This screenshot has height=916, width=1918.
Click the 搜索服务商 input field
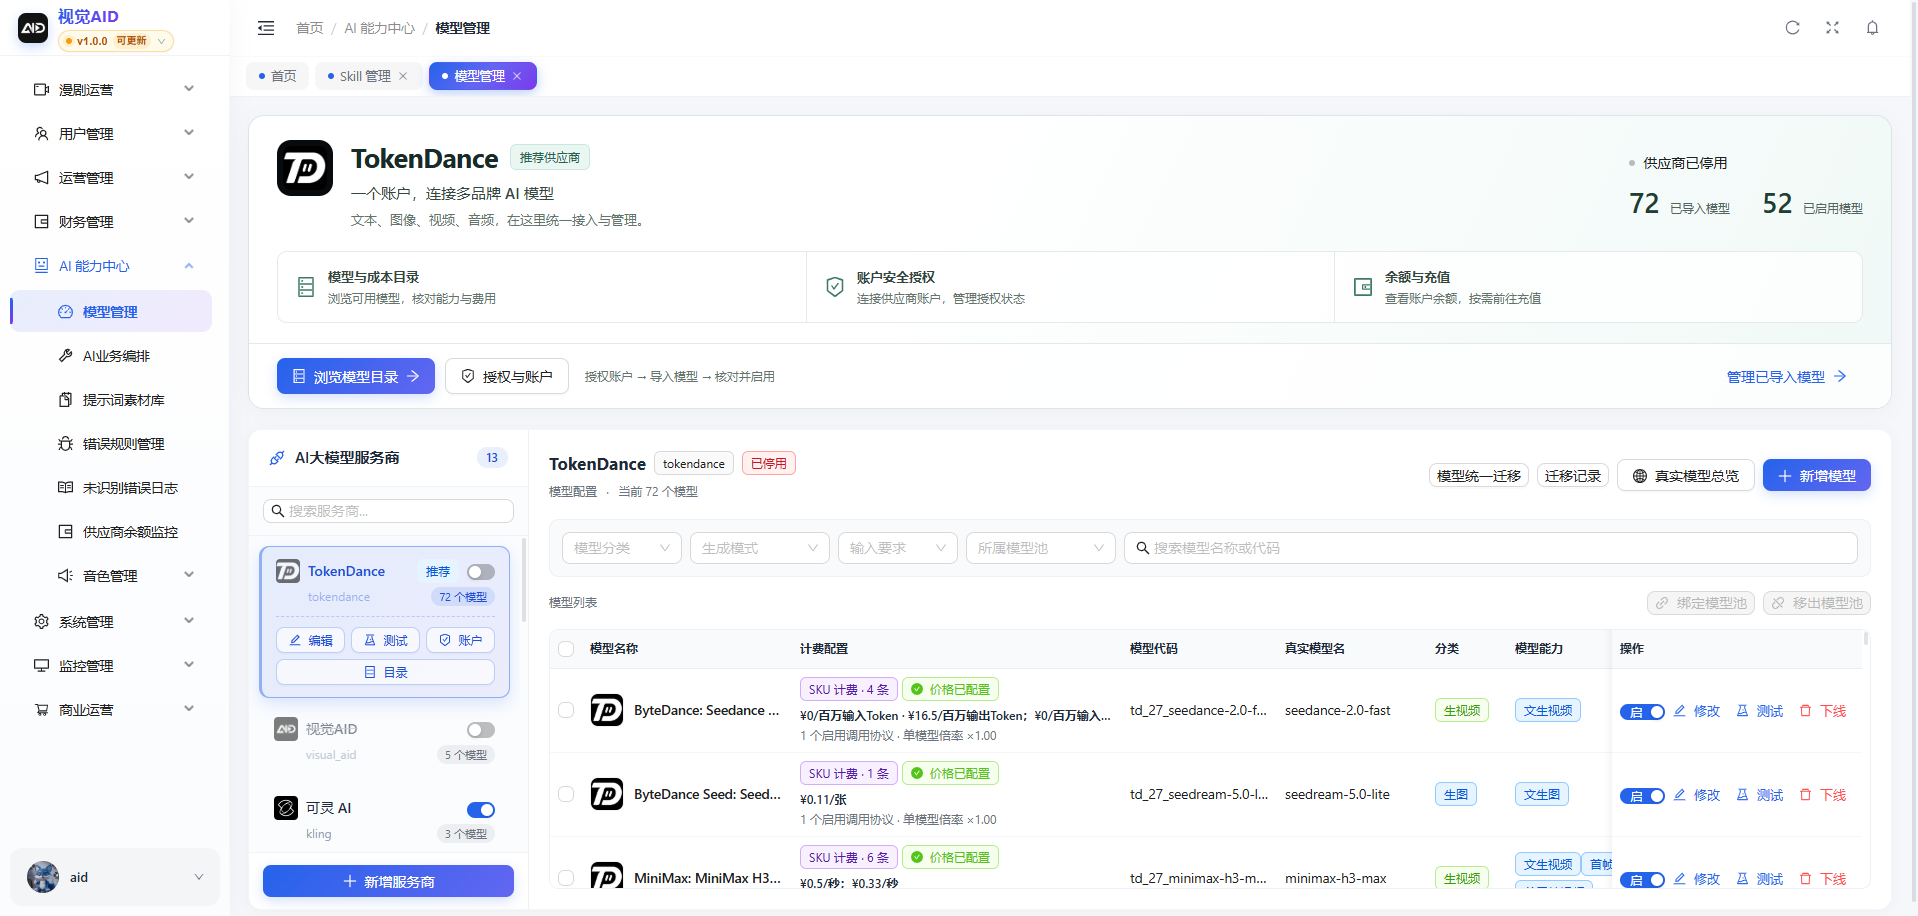tap(389, 511)
